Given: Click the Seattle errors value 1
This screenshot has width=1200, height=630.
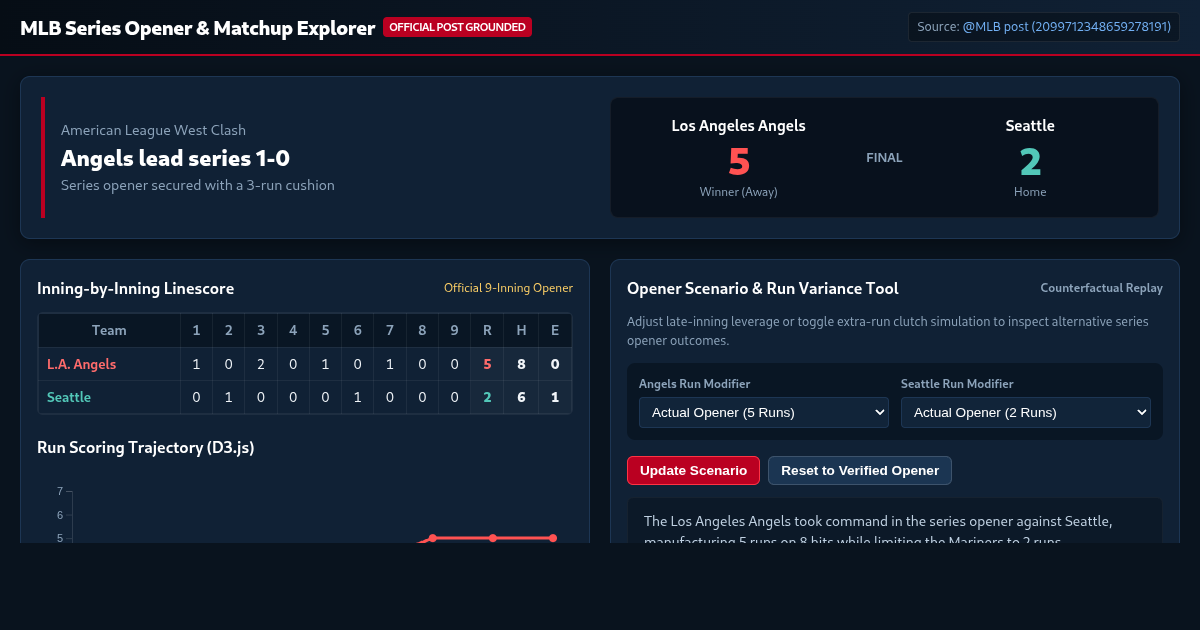Looking at the screenshot, I should pos(555,397).
